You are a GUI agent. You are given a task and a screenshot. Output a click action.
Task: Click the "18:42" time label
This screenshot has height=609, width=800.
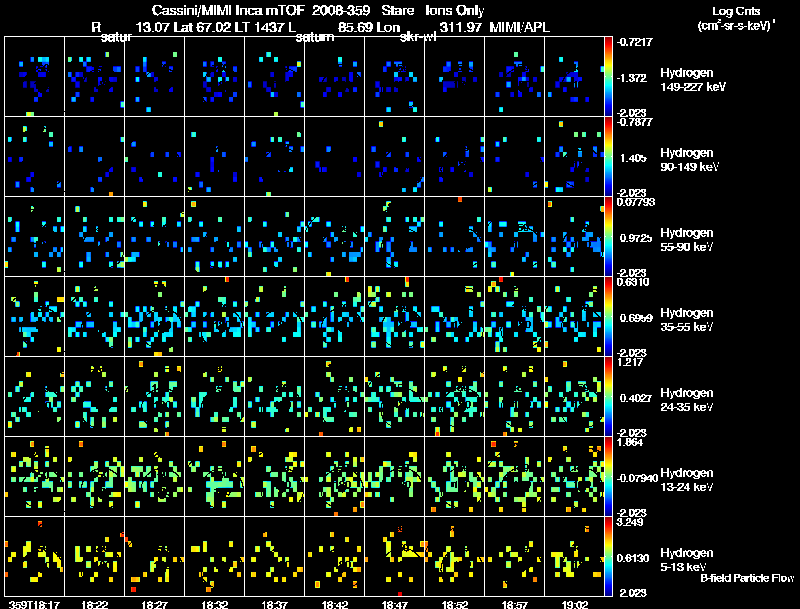click(335, 604)
